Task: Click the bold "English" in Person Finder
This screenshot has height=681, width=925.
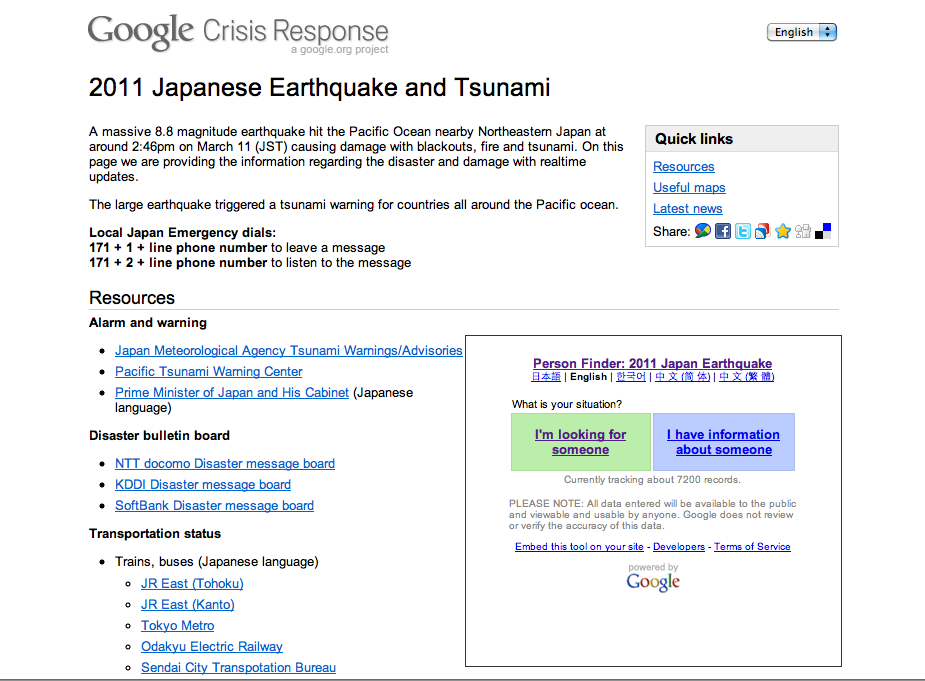Action: tap(588, 376)
